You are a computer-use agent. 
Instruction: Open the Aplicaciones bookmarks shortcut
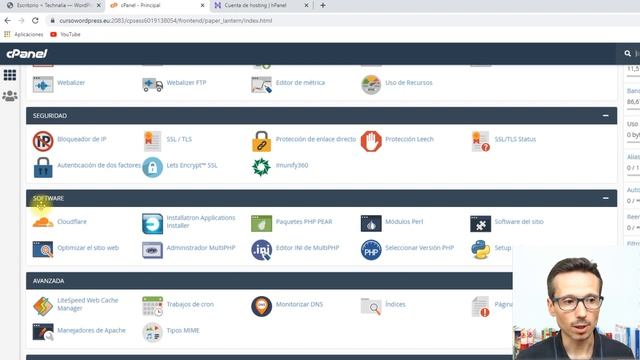(23, 34)
